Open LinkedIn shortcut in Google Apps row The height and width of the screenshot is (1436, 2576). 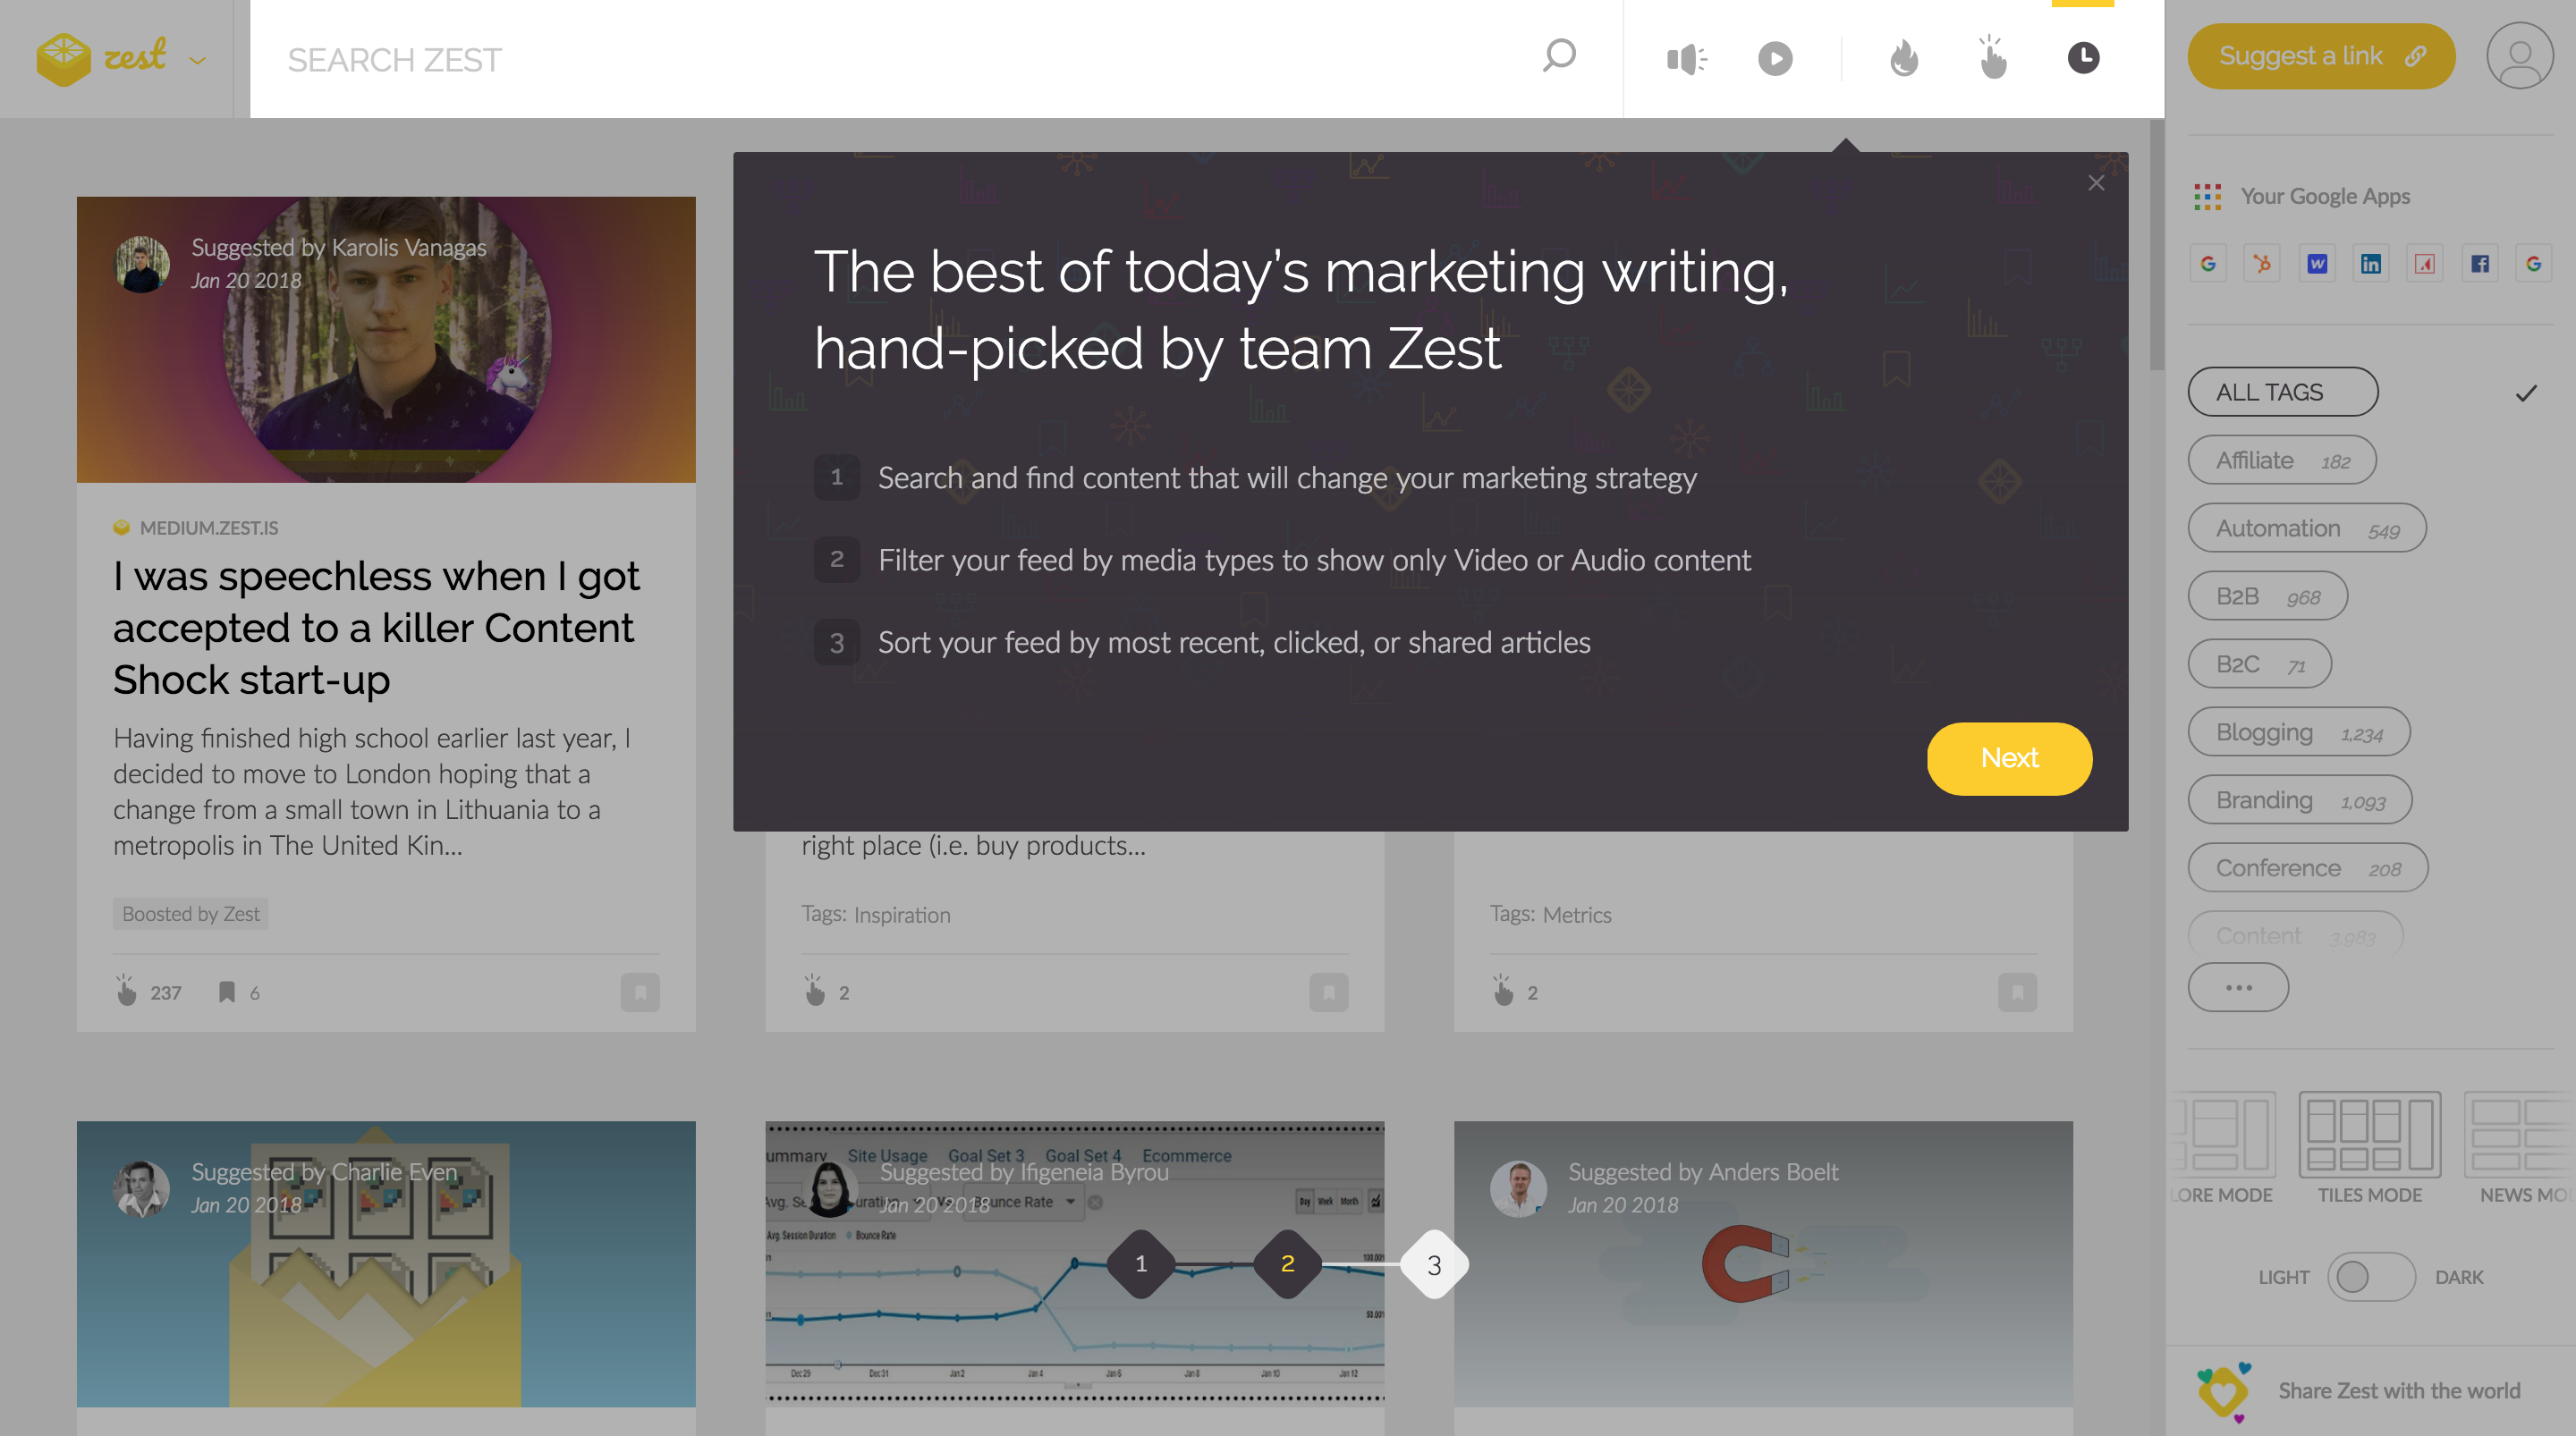tap(2370, 264)
